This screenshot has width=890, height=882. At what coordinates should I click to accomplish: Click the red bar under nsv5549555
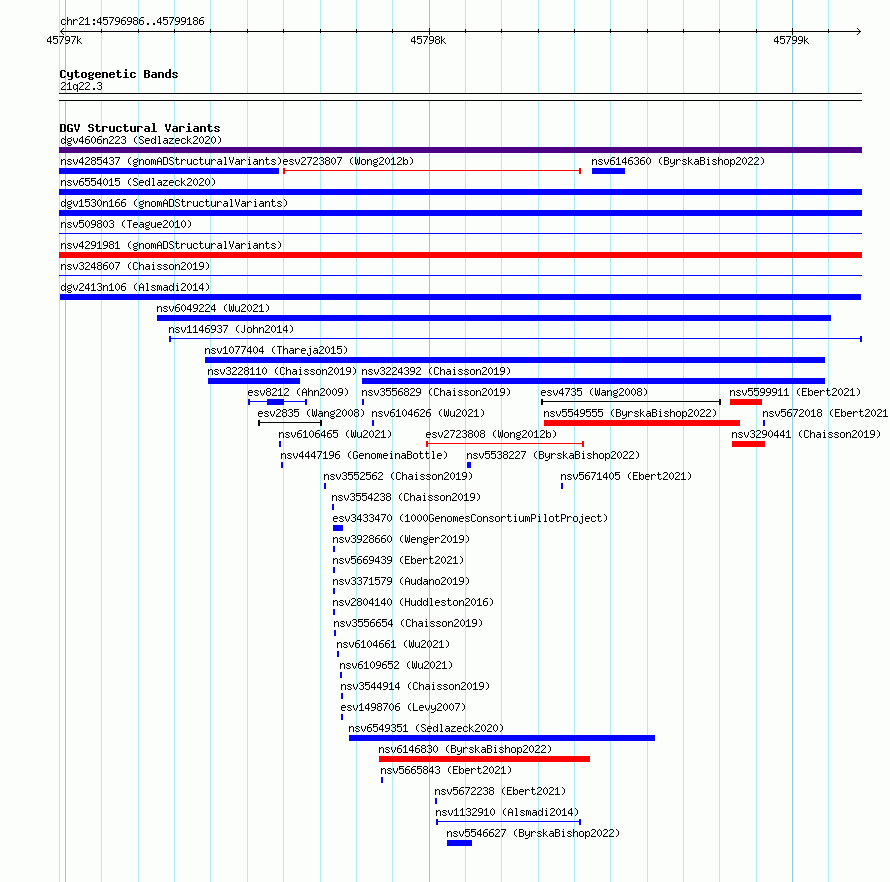[641, 423]
